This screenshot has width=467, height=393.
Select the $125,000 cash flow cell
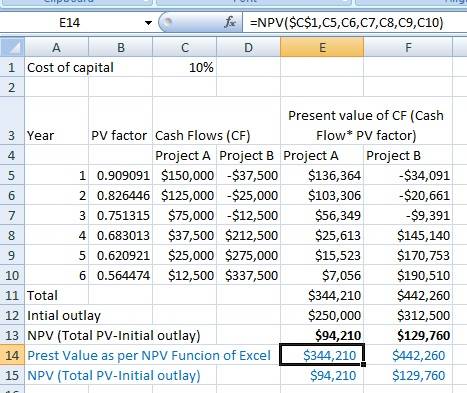[x=185, y=195]
